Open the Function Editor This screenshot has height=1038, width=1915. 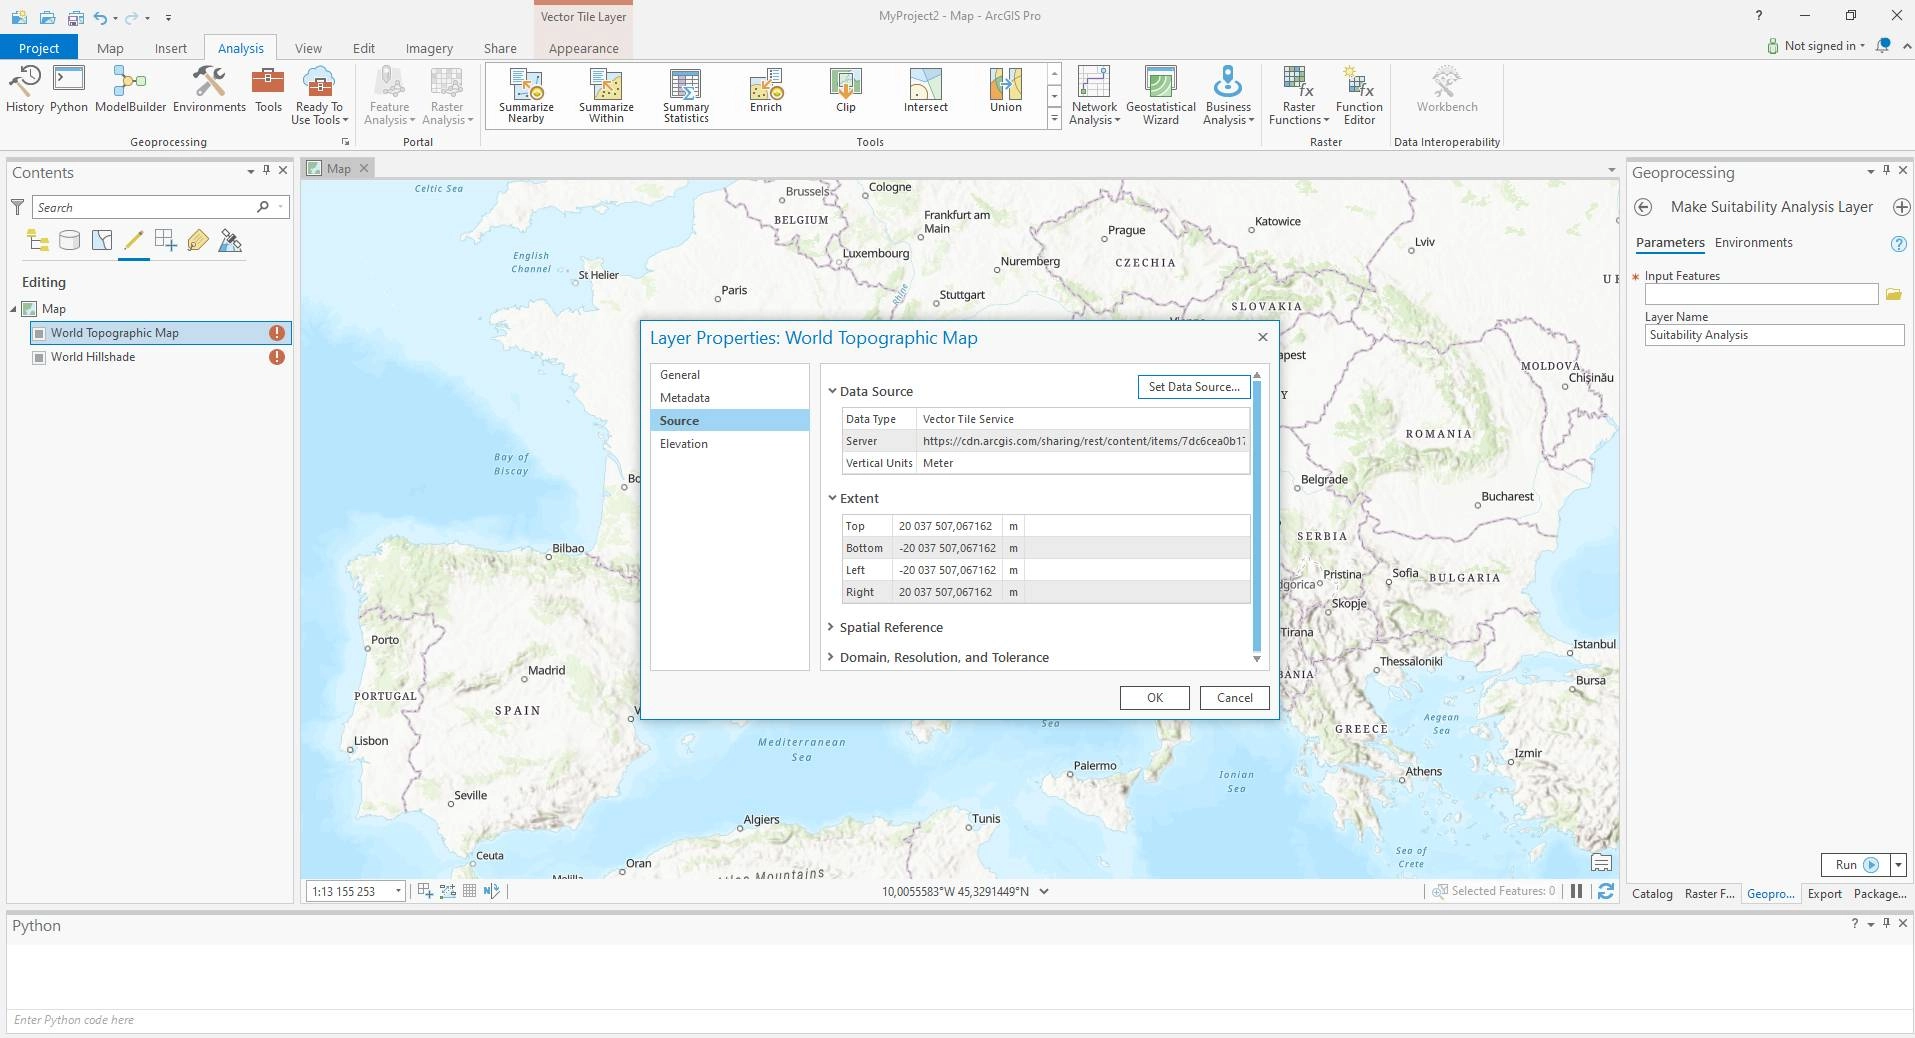click(1359, 95)
